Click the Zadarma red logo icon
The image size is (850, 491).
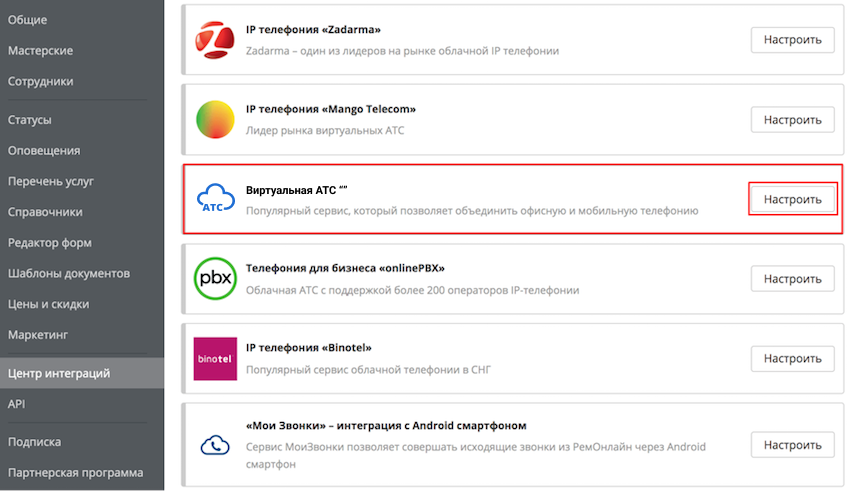pyautogui.click(x=215, y=40)
